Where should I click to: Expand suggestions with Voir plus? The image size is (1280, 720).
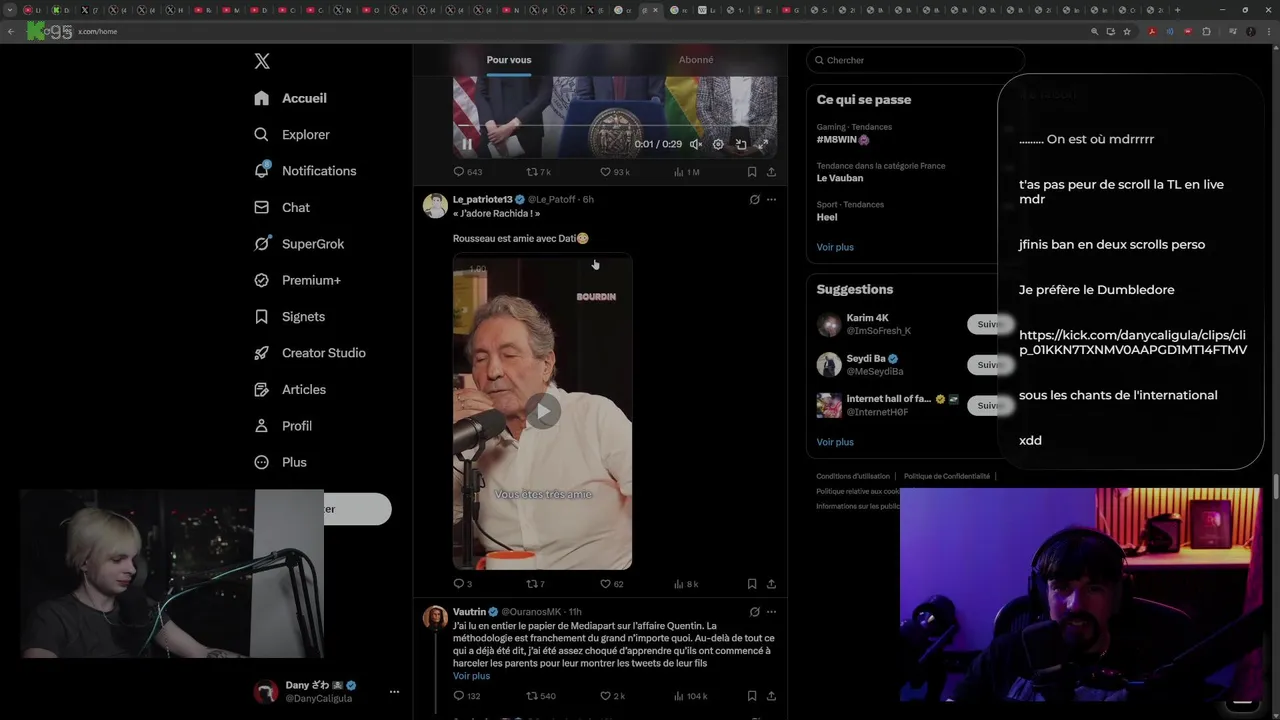point(835,442)
